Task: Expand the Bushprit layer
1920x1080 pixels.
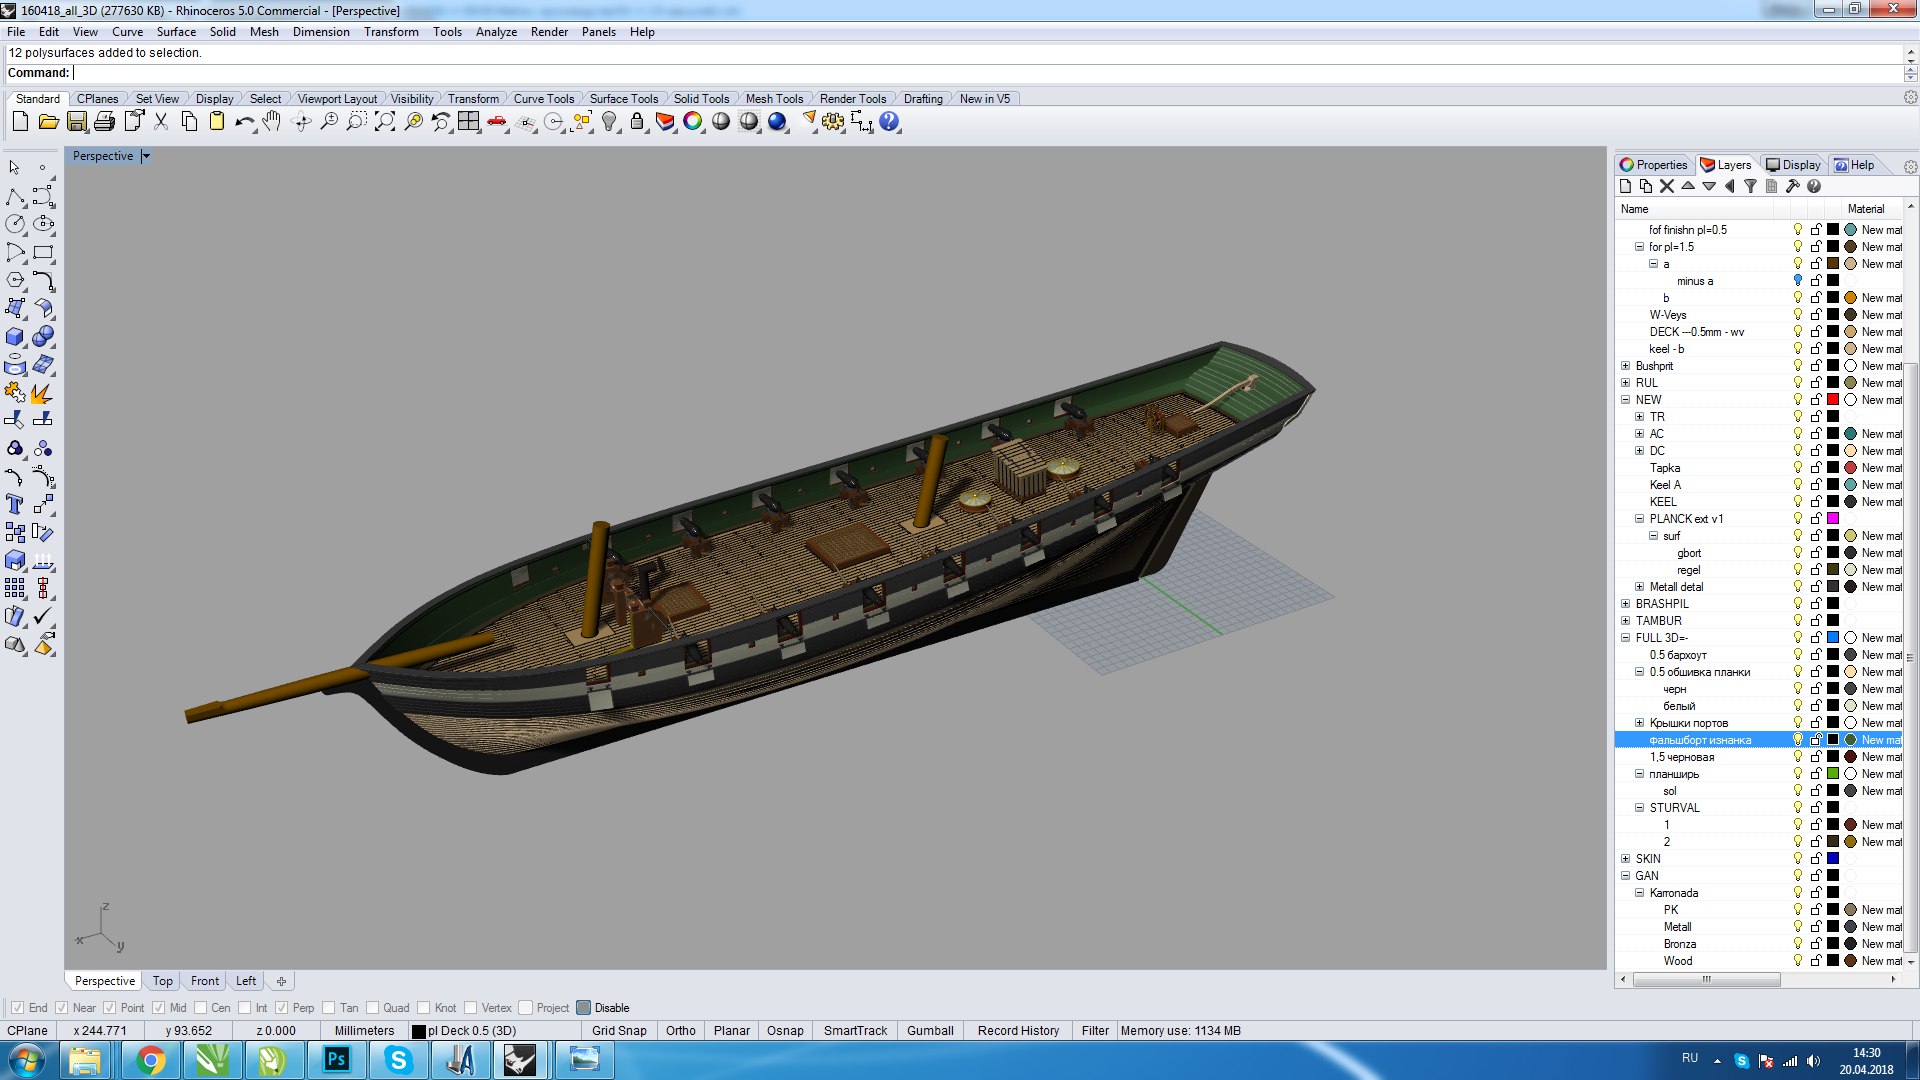Action: pyautogui.click(x=1626, y=366)
